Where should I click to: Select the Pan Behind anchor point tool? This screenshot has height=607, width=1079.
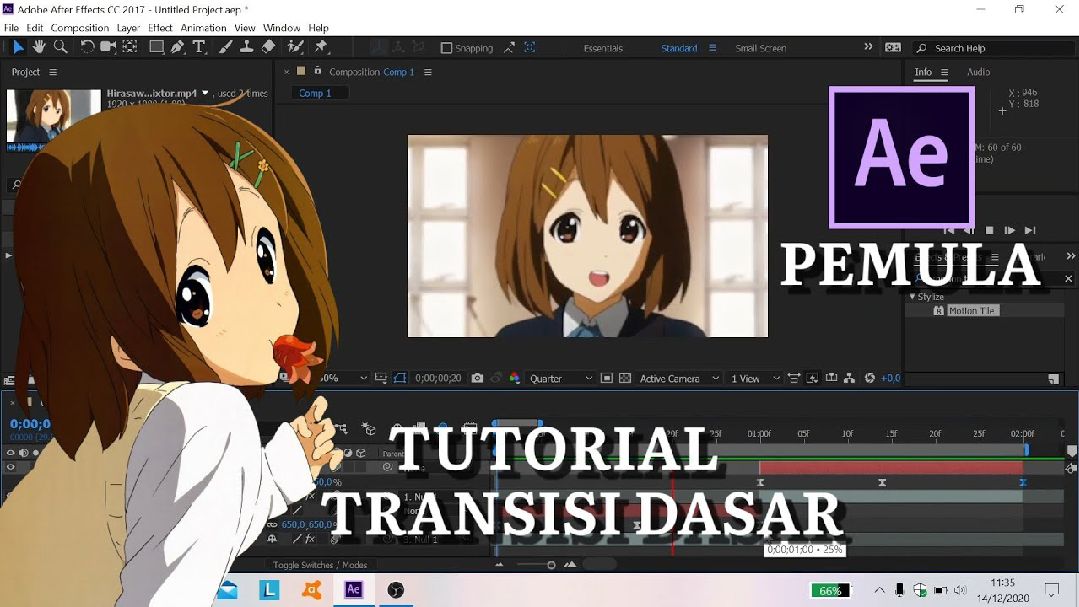(129, 47)
